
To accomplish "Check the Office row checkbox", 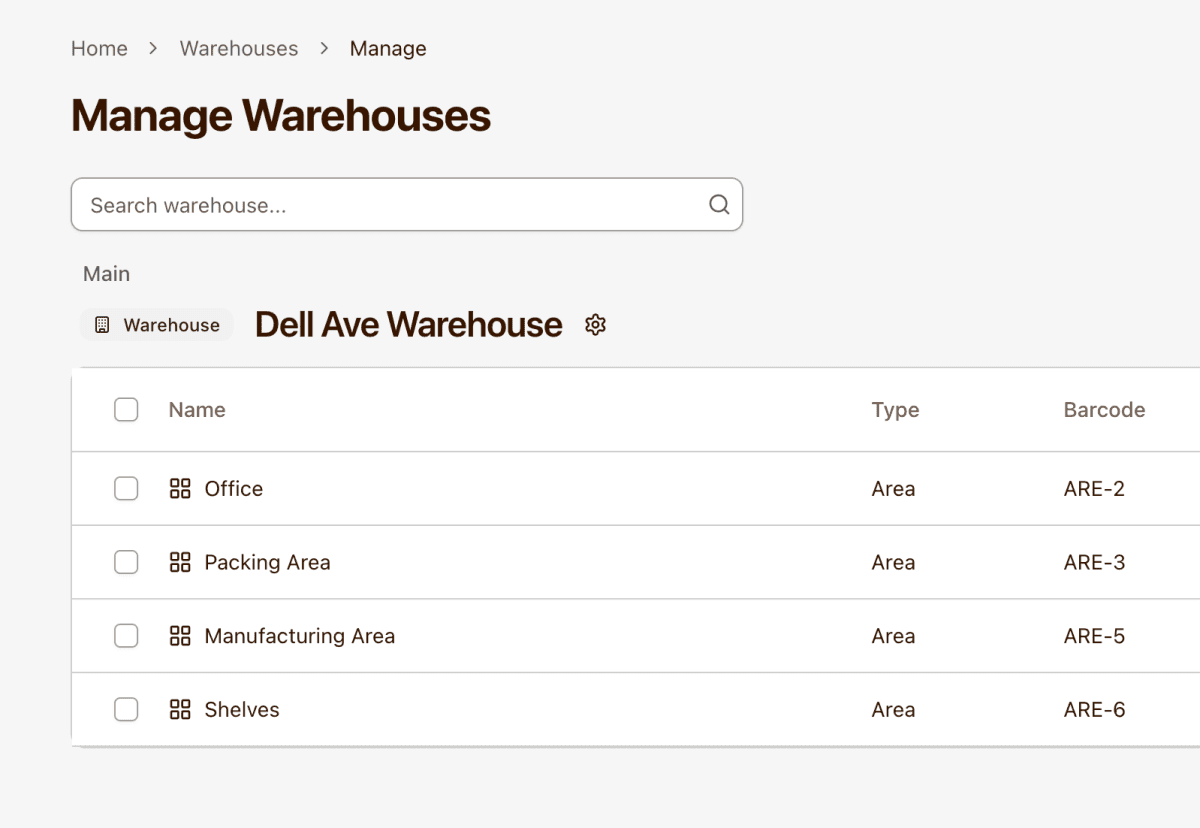I will coord(126,489).
